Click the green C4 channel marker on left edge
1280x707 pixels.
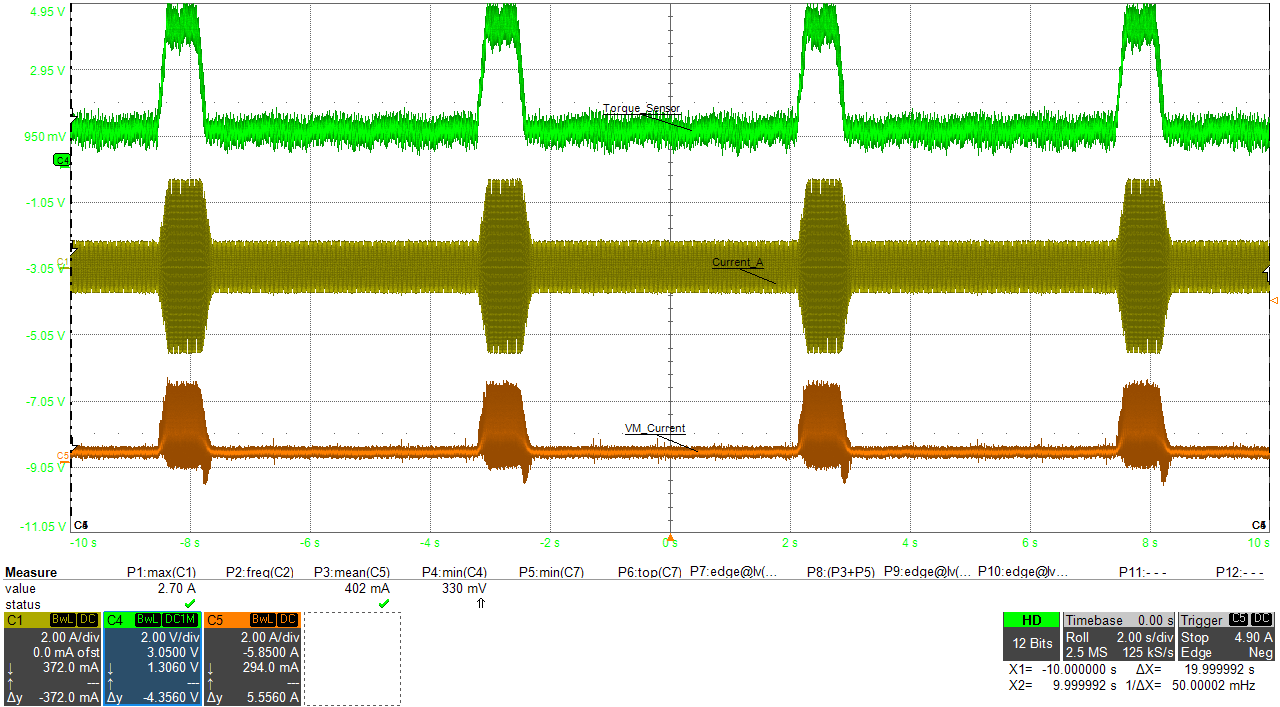[x=61, y=160]
